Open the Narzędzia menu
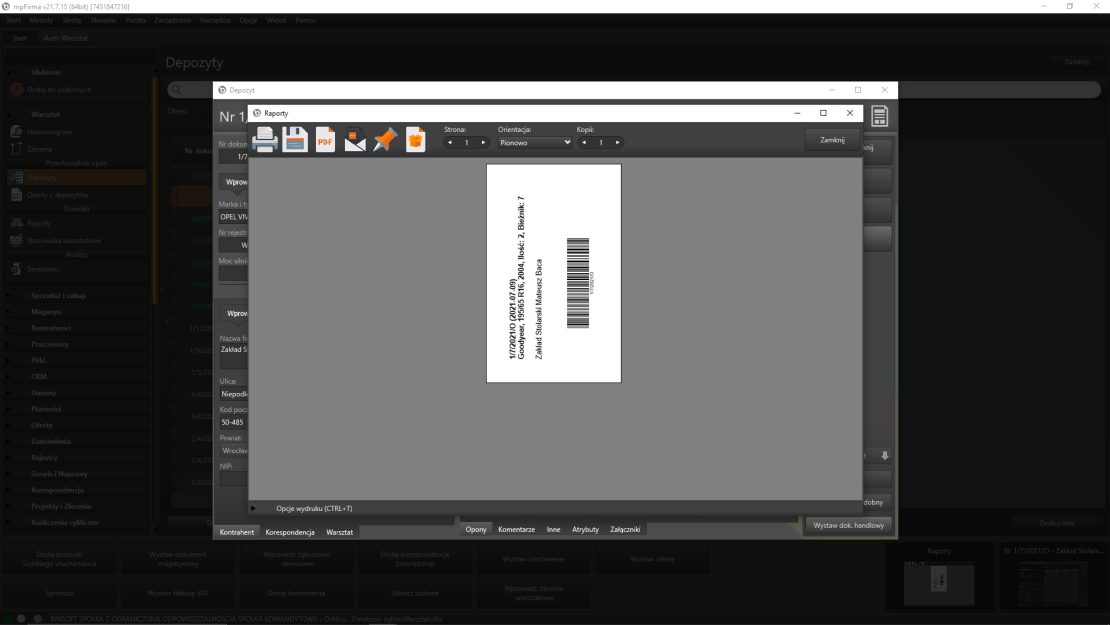Screen dimensions: 1110x625 click(x=215, y=21)
